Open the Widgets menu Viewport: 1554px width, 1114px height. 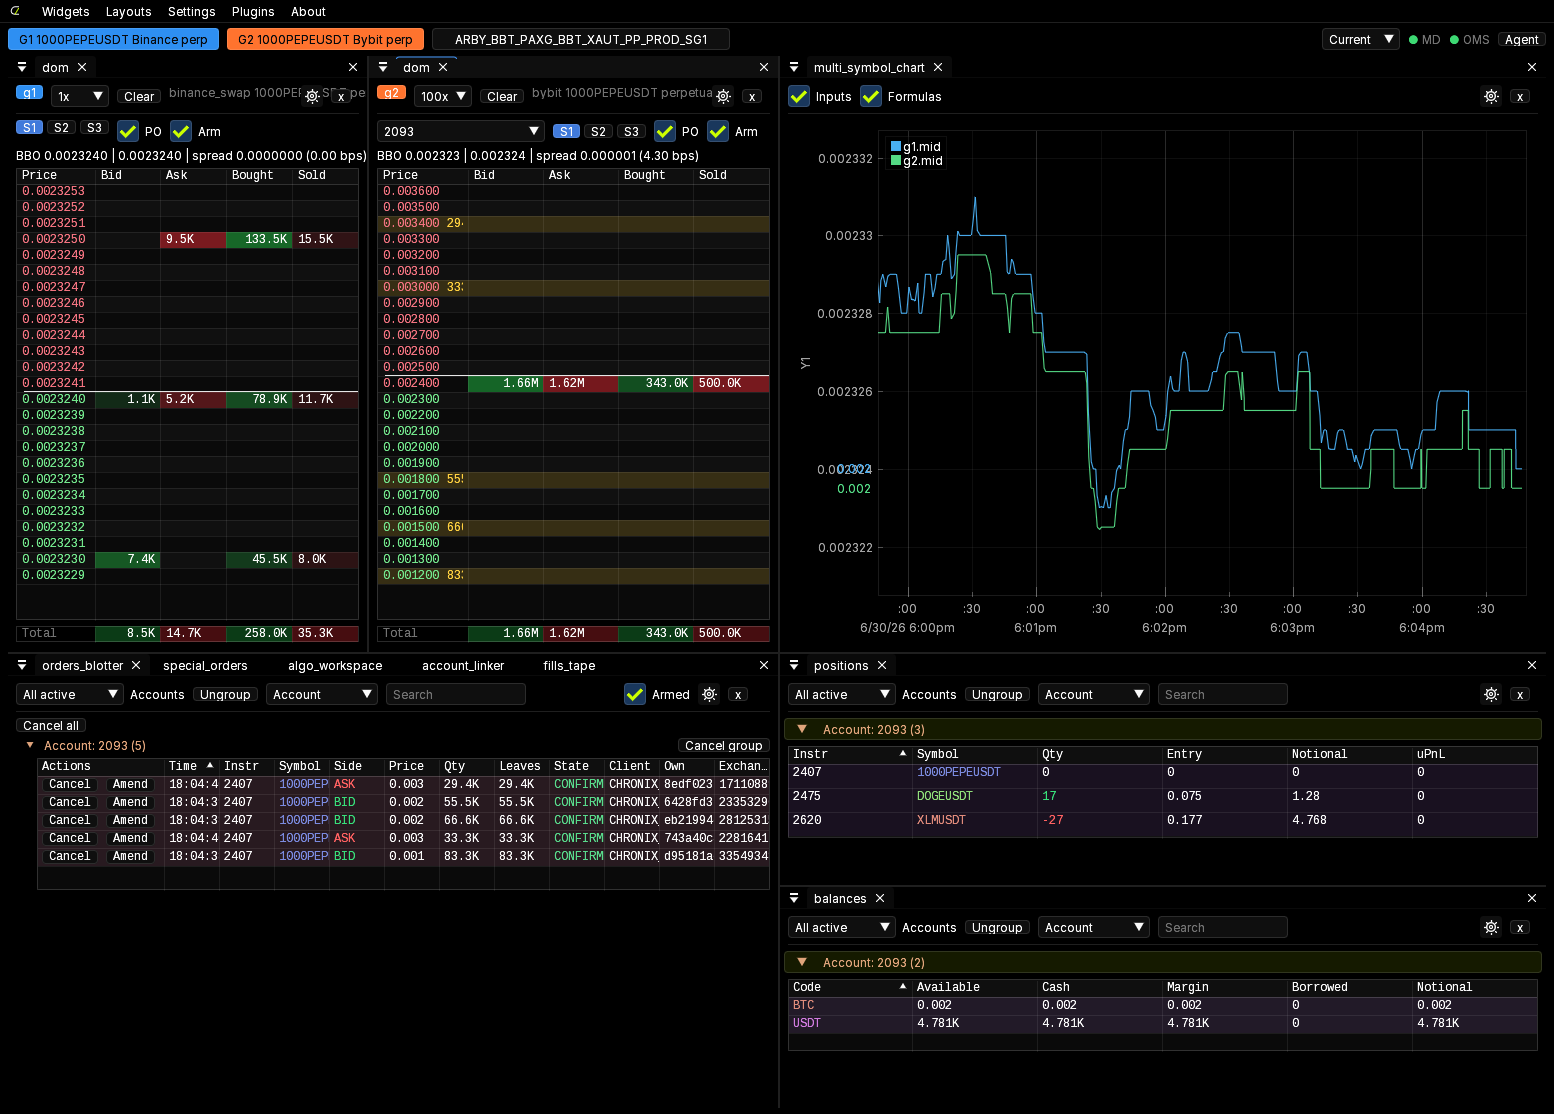[66, 12]
